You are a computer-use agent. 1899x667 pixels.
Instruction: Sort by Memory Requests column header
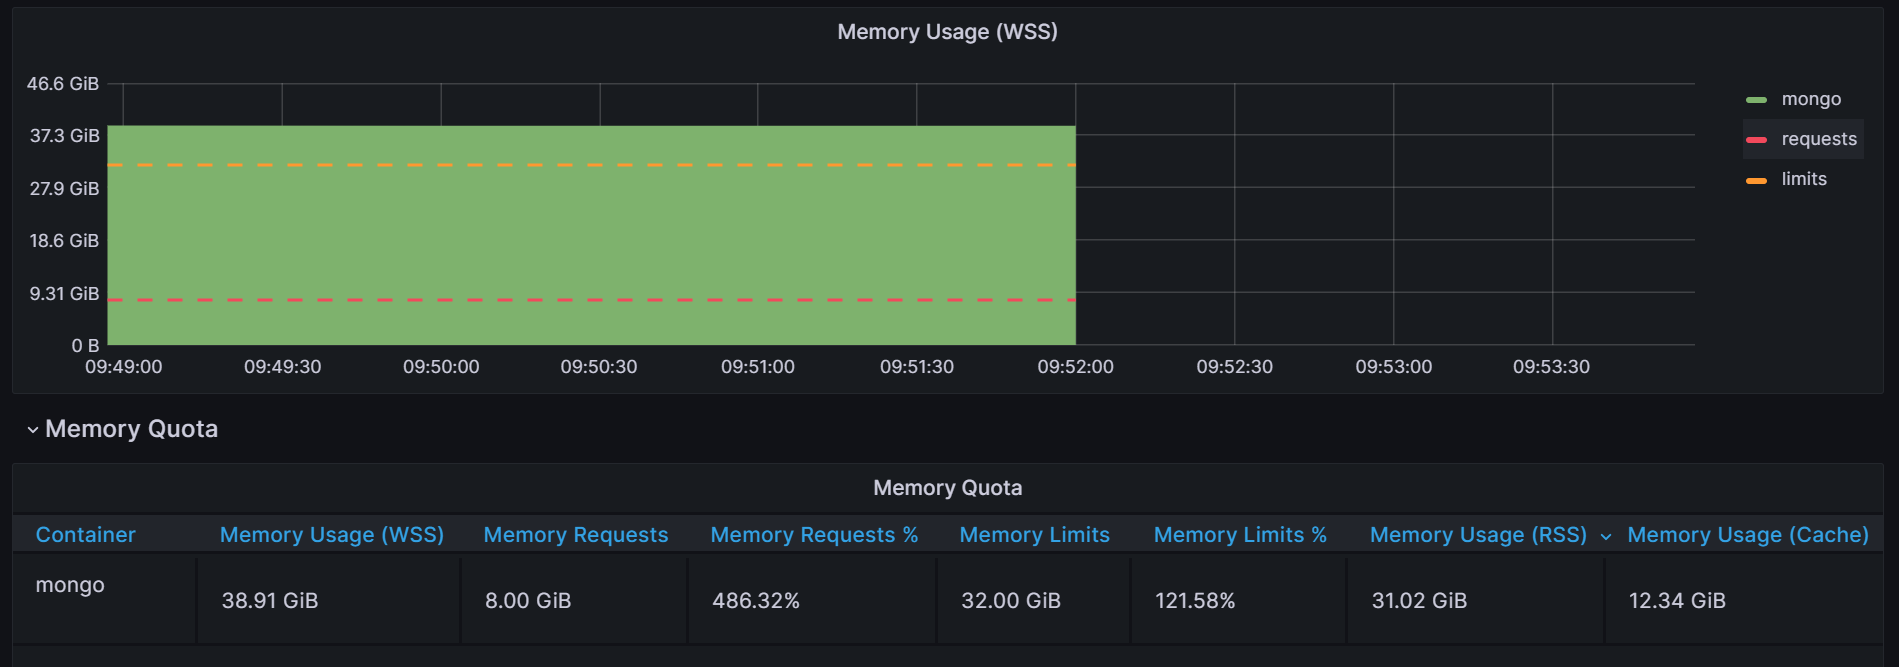(x=576, y=535)
